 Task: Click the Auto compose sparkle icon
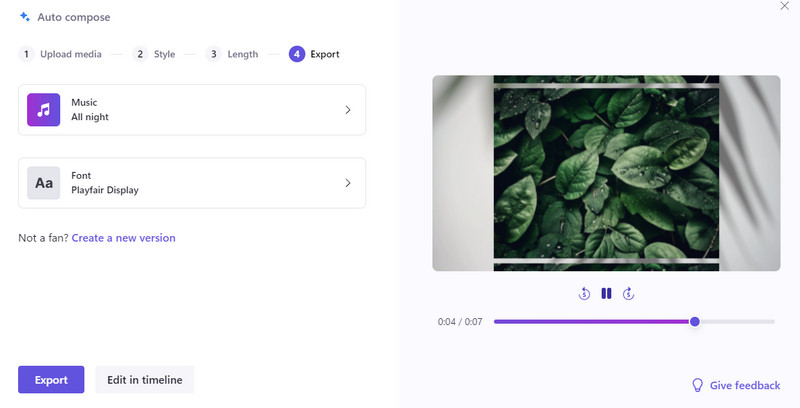[25, 17]
